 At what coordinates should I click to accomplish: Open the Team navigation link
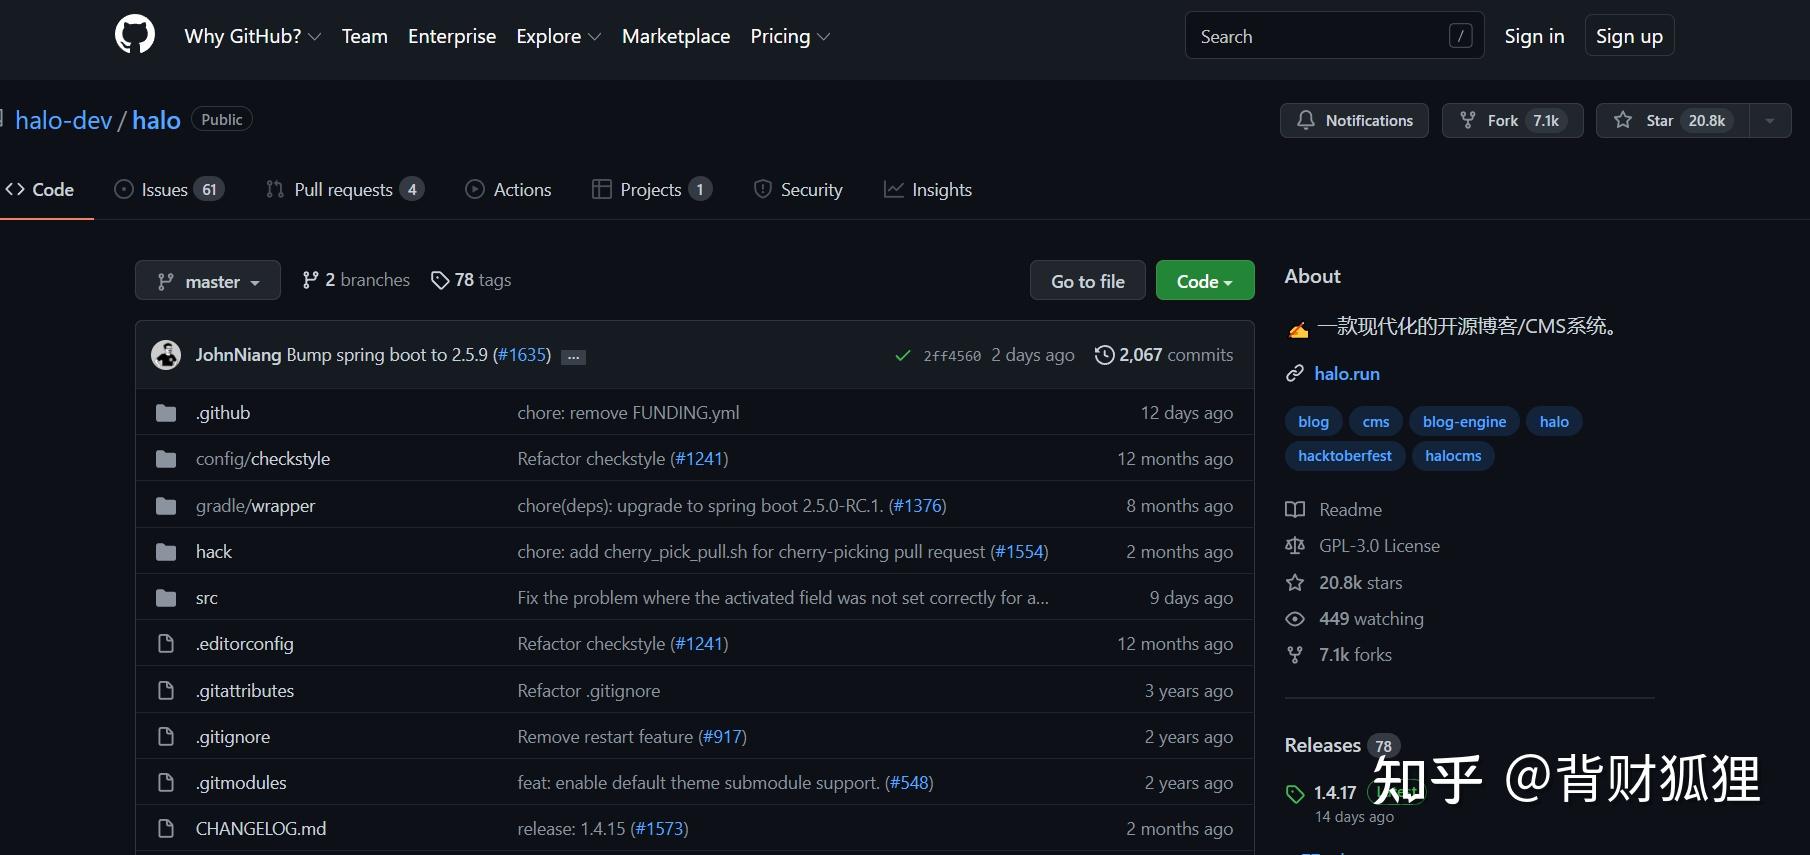pos(364,36)
